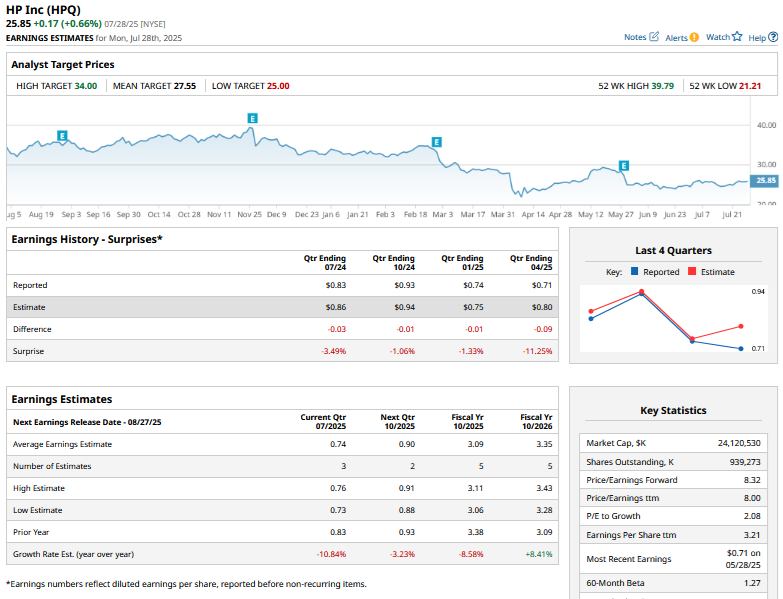Click the Prior Year value 3.38
Image resolution: width=783 pixels, height=599 pixels.
pyautogui.click(x=475, y=532)
